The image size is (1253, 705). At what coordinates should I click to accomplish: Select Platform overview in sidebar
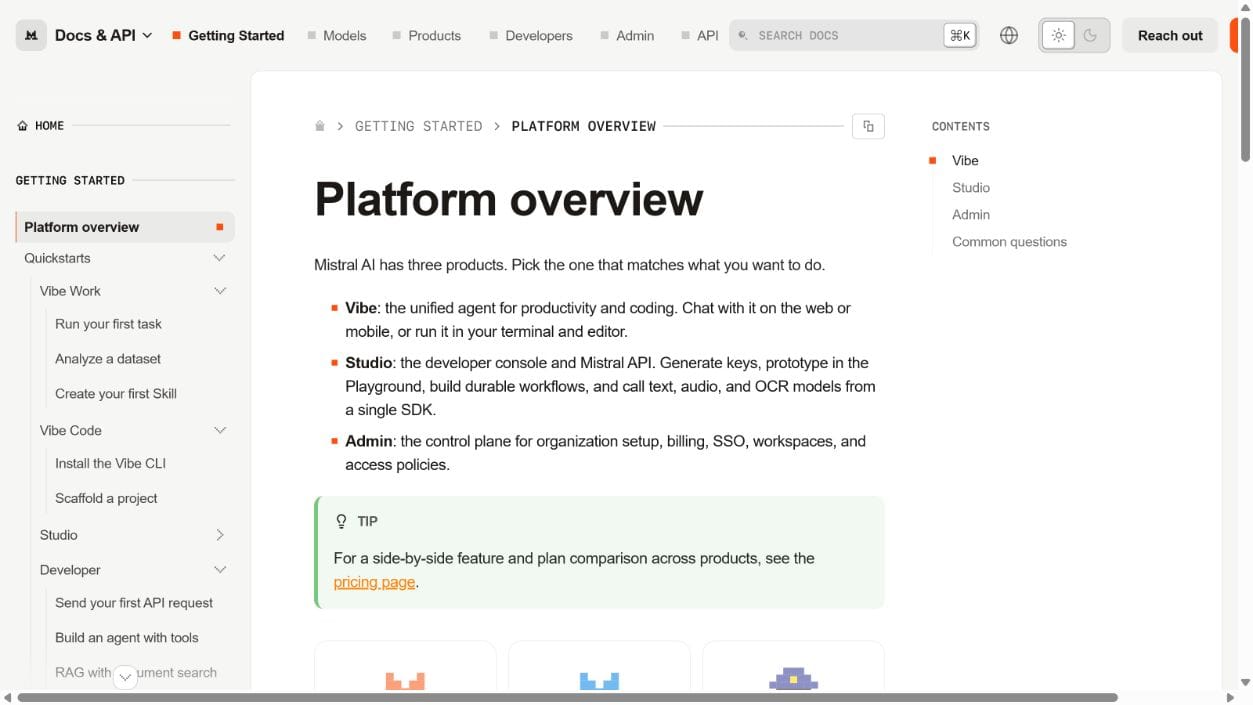[125, 227]
